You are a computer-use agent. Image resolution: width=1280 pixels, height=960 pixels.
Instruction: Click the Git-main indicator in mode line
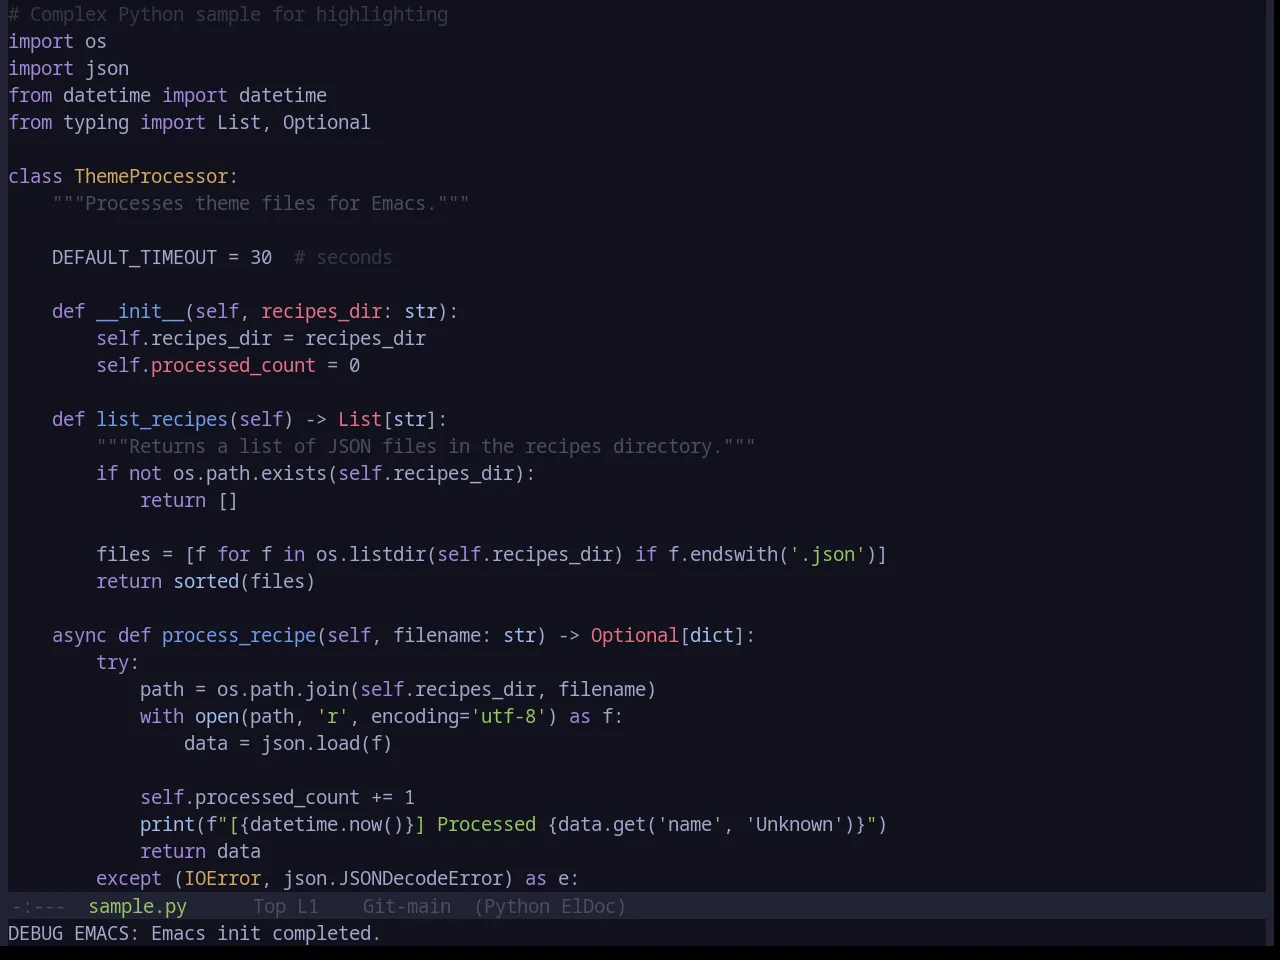click(x=406, y=906)
